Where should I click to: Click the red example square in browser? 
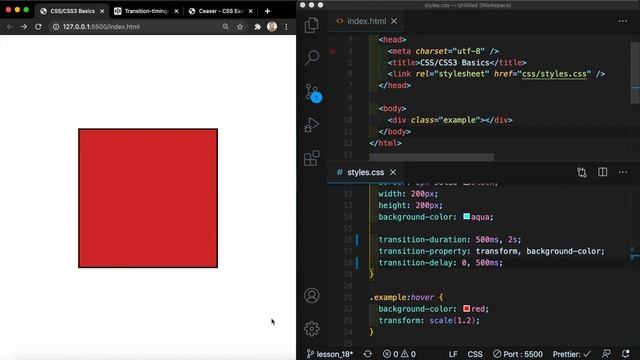pyautogui.click(x=148, y=198)
